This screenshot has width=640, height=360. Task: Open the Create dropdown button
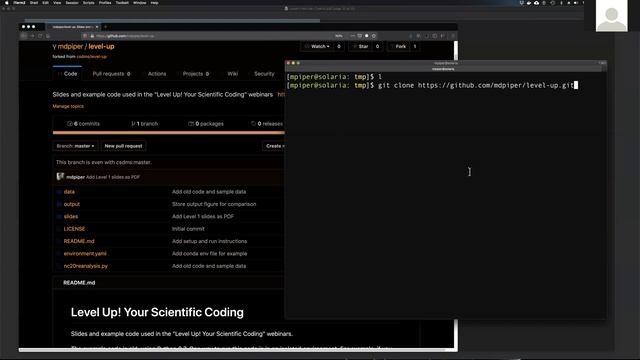coord(274,146)
